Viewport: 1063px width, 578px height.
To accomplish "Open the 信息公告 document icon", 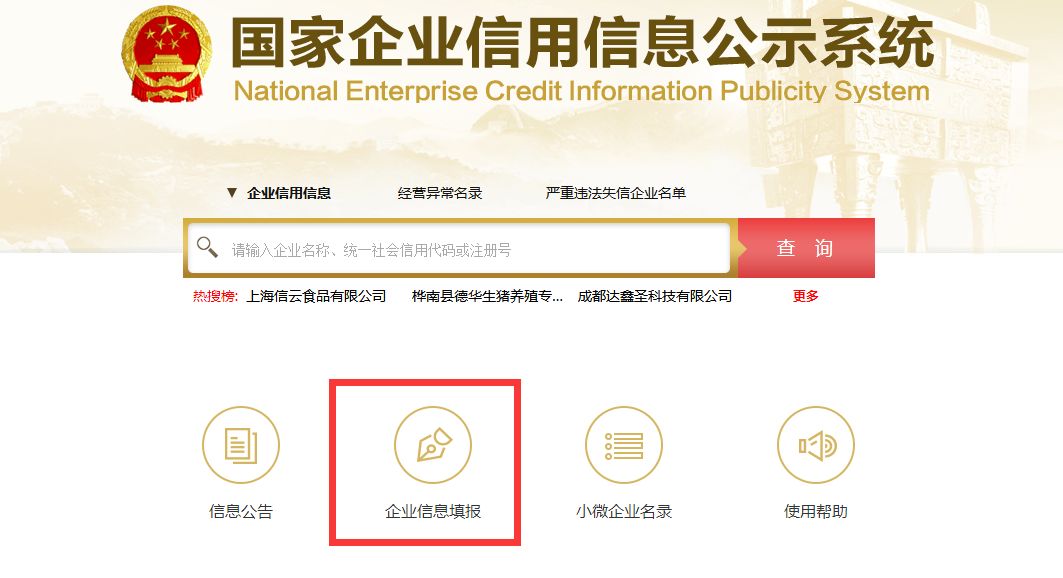I will [241, 445].
